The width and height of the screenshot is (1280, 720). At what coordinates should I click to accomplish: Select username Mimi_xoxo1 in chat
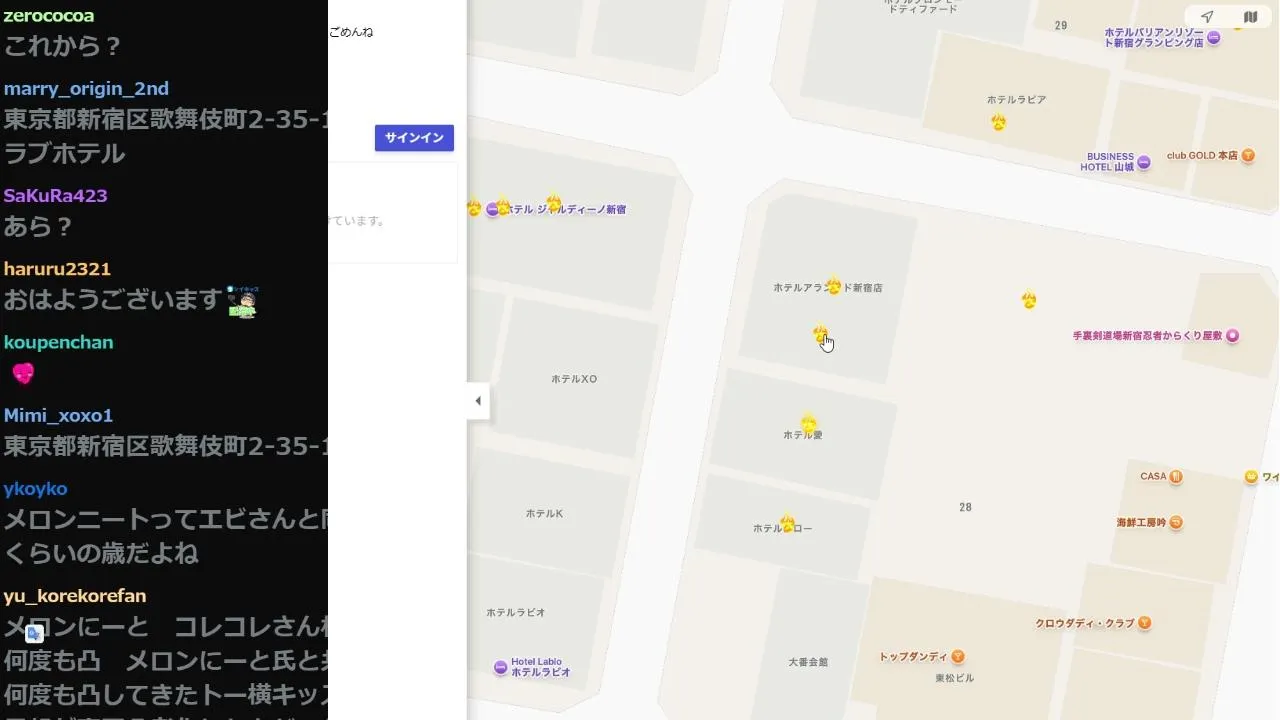coord(58,415)
